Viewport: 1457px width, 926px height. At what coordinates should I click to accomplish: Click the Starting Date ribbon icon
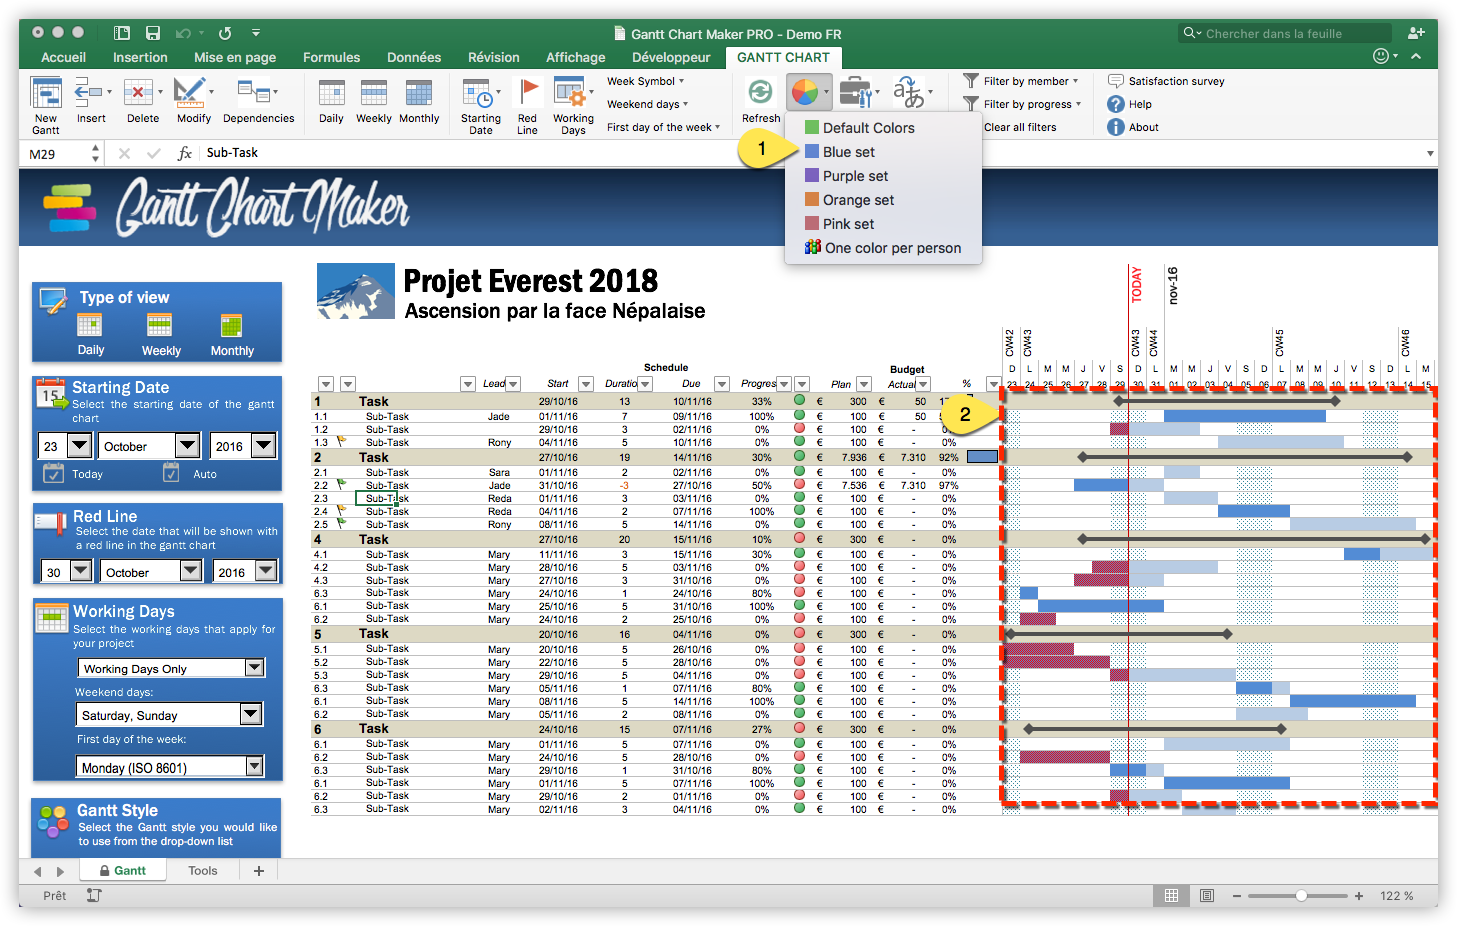(478, 93)
